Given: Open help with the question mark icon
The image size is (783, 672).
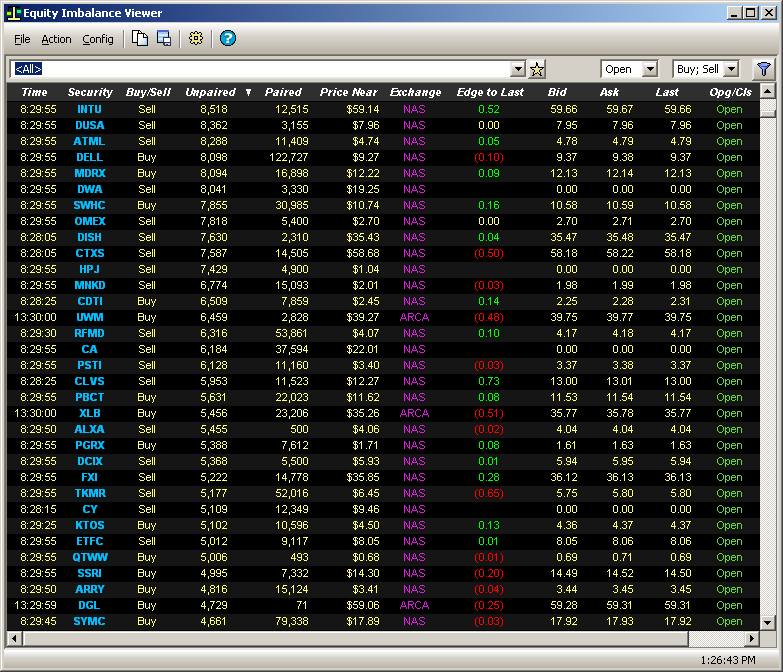Looking at the screenshot, I should [x=228, y=38].
